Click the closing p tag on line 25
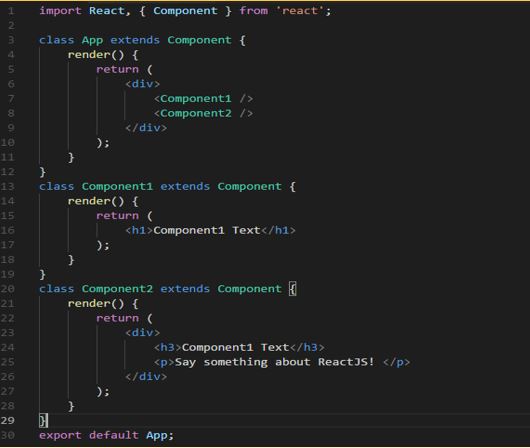Image resolution: width=530 pixels, height=448 pixels. click(x=396, y=362)
